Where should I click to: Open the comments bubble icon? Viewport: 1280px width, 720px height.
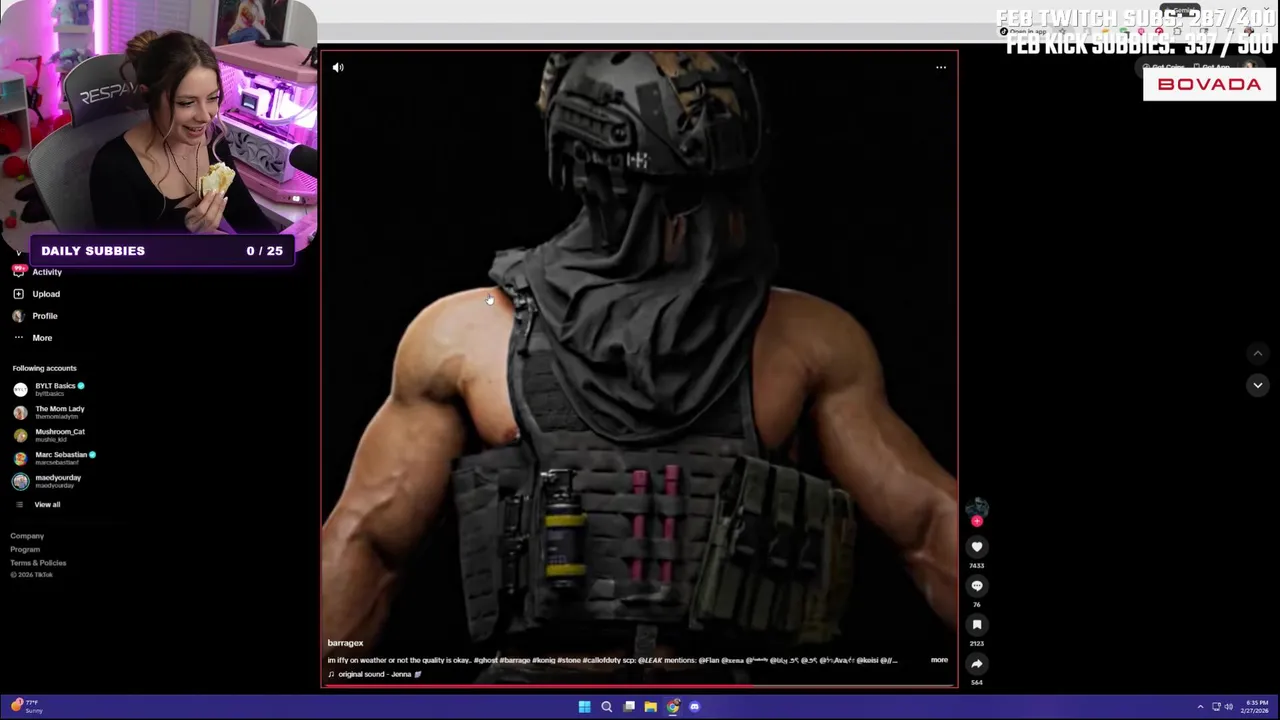pyautogui.click(x=977, y=586)
